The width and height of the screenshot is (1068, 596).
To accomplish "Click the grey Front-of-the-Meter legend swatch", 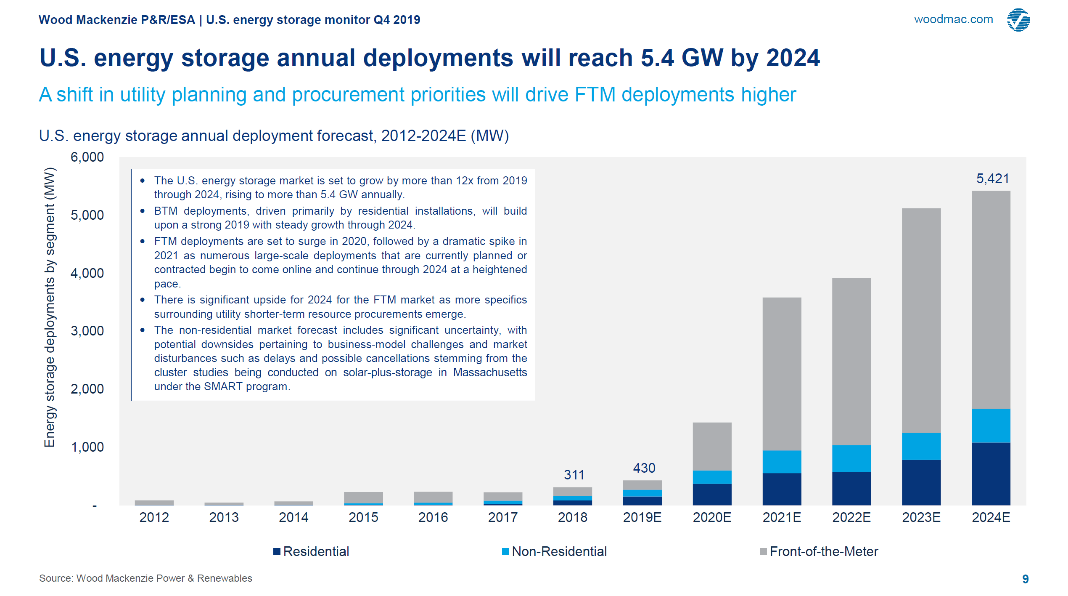I will 764,552.
